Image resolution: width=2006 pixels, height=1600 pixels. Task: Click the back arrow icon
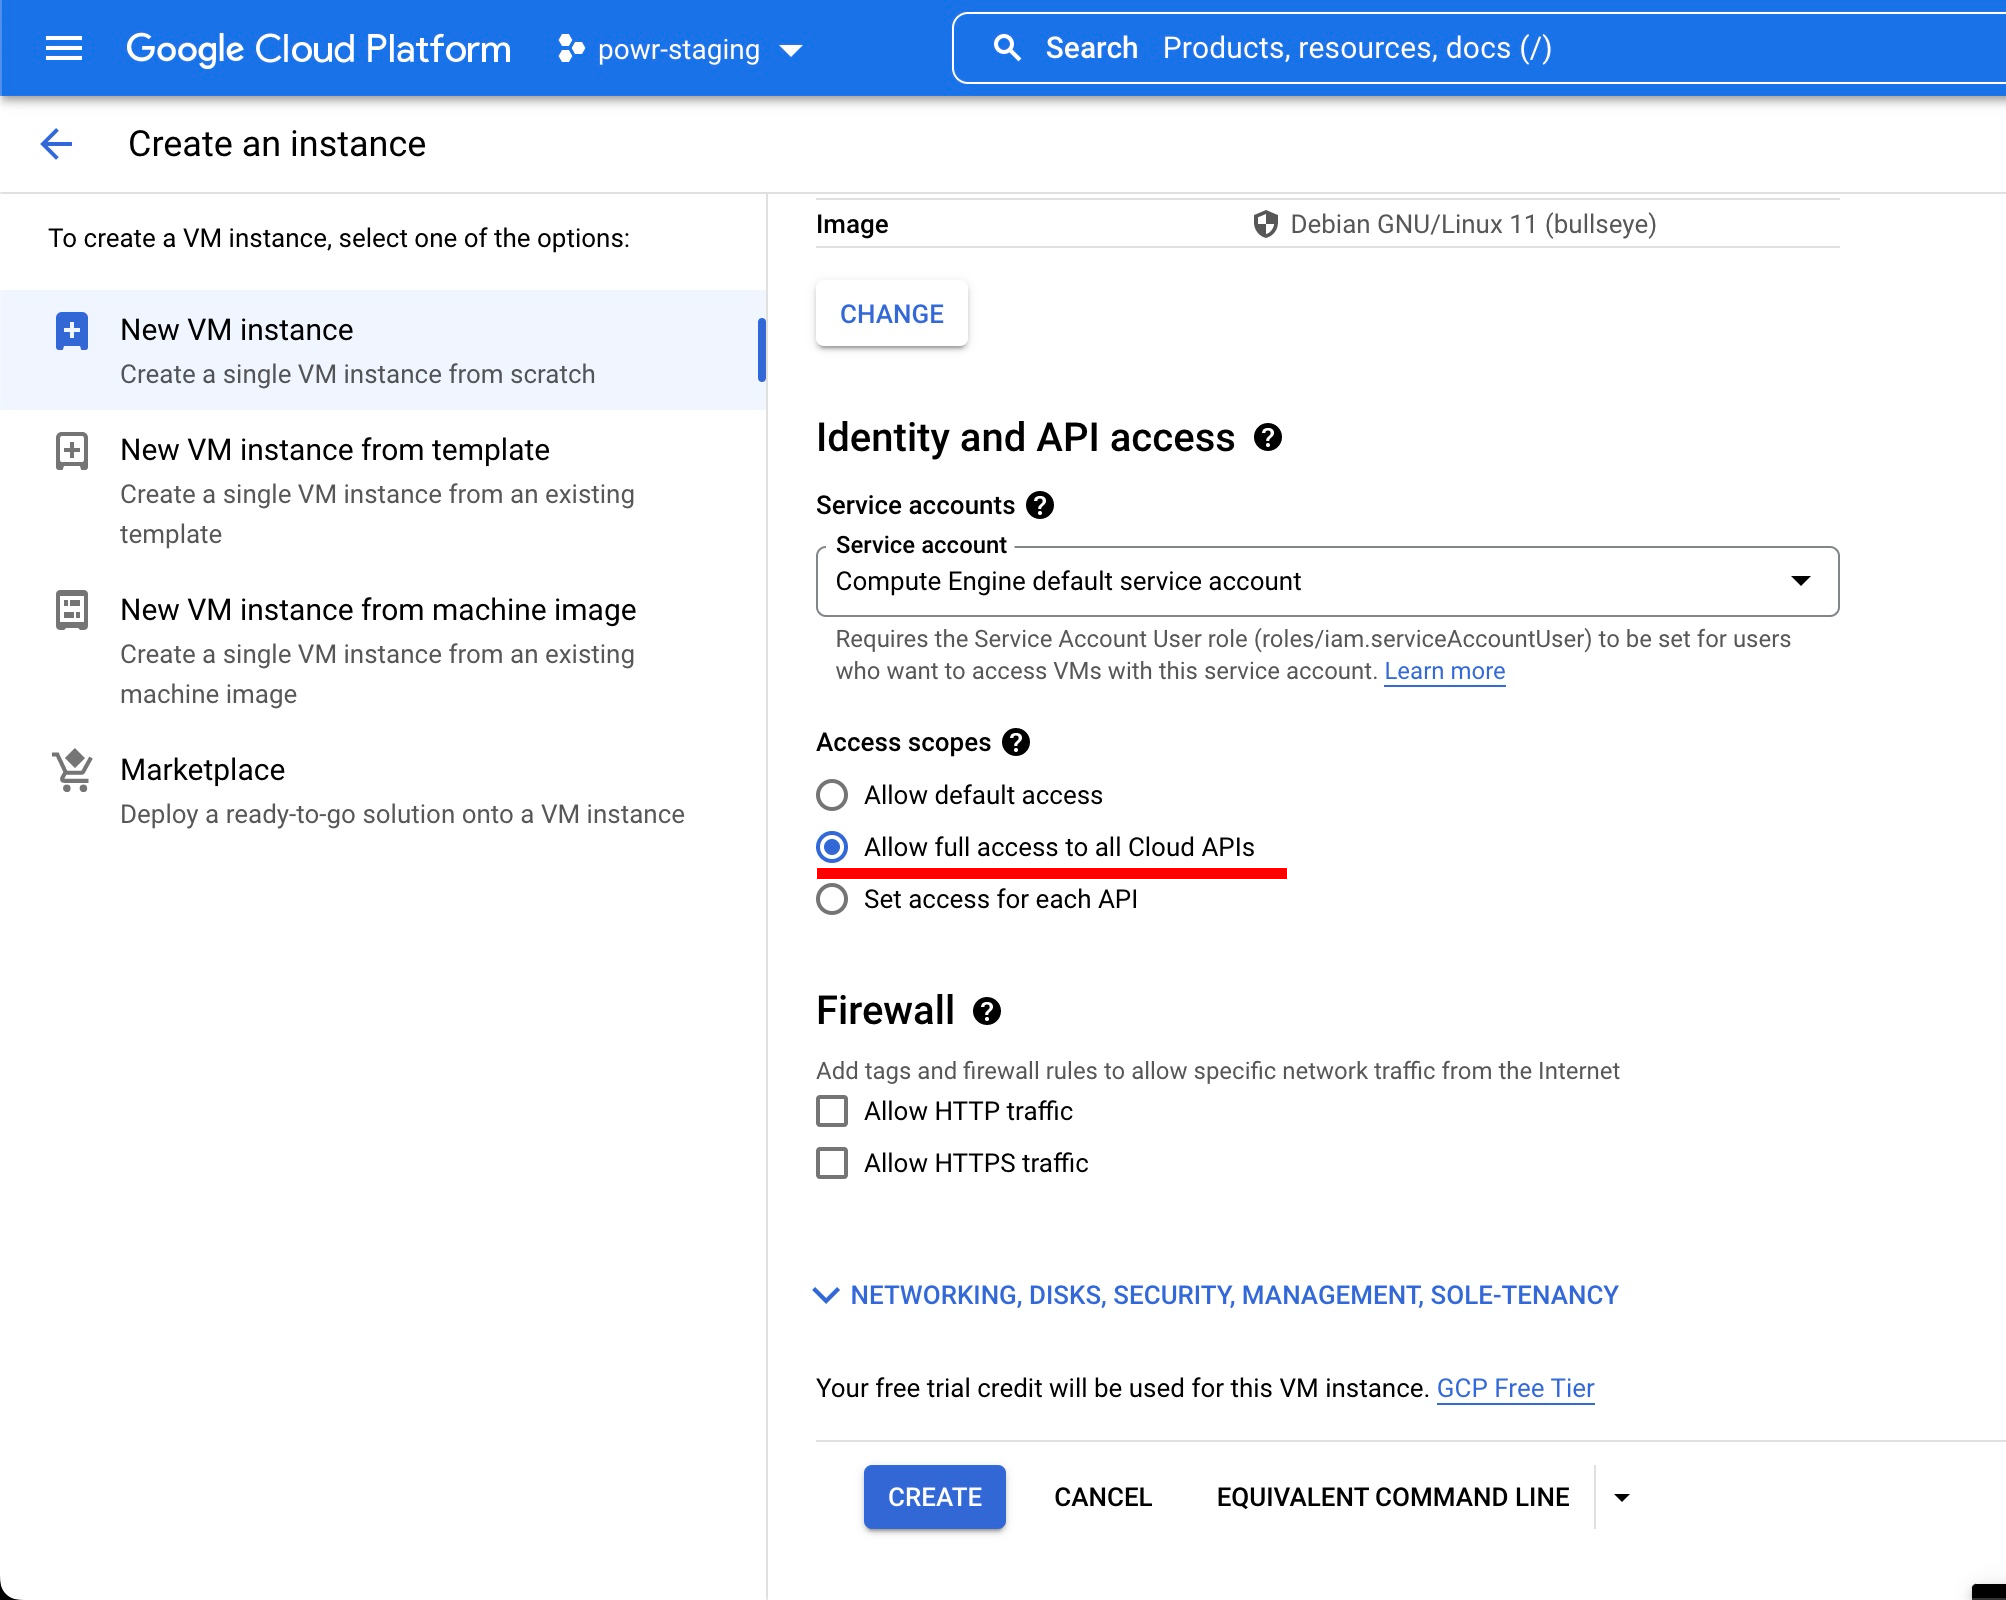pos(57,144)
